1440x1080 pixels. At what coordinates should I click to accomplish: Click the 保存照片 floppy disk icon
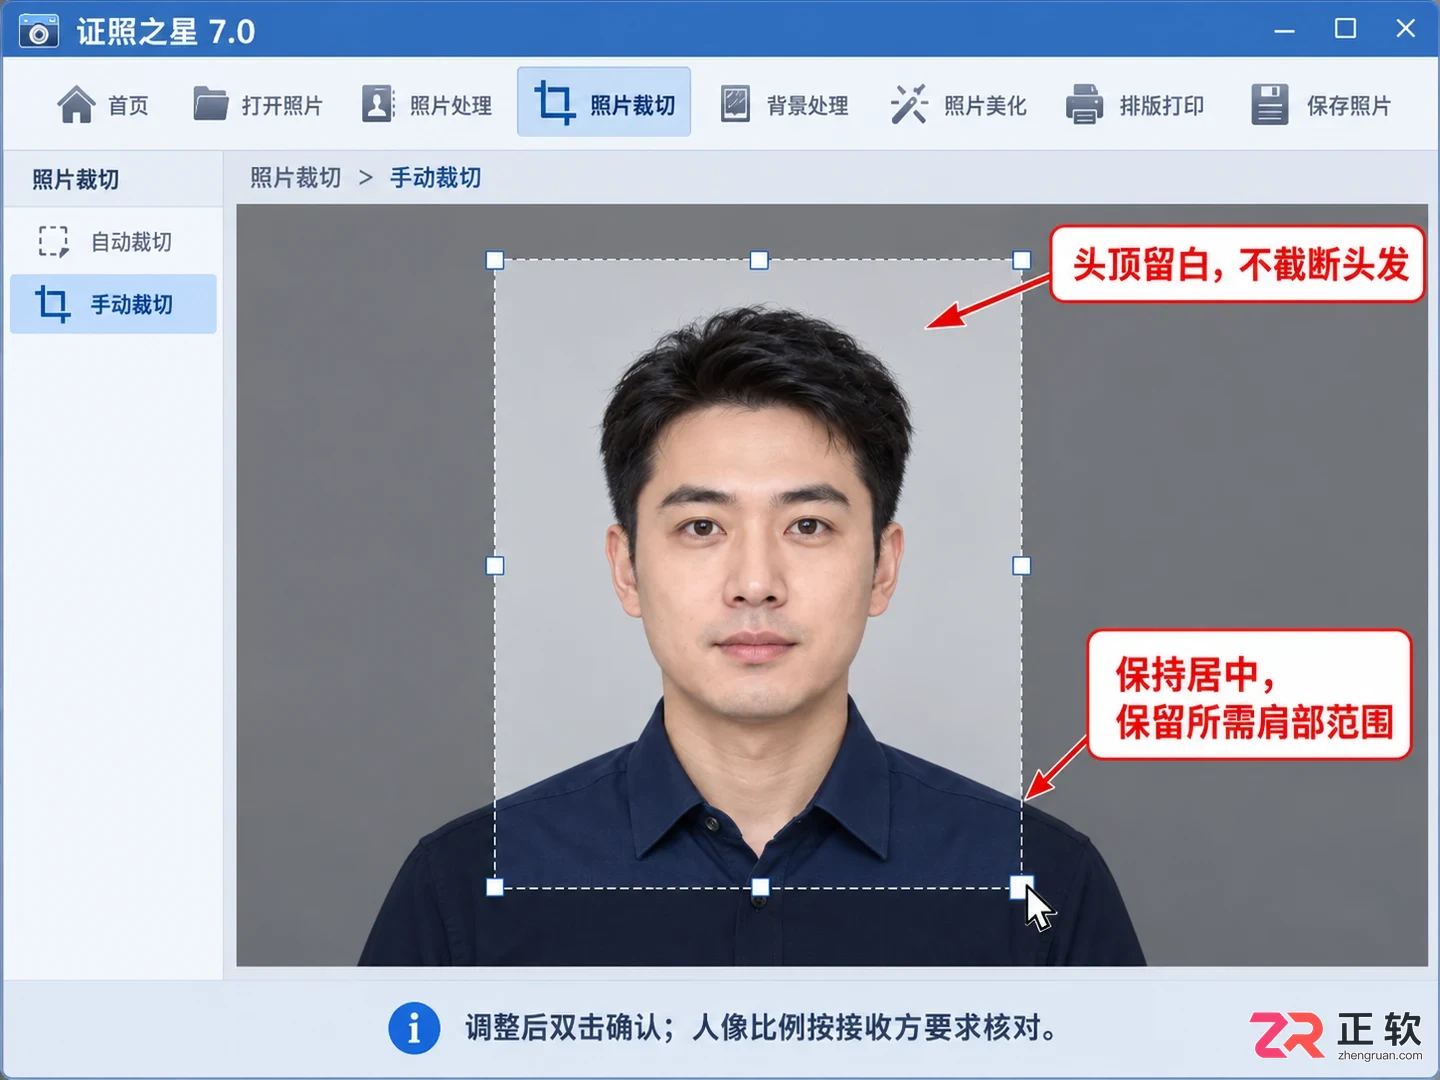coord(1270,104)
